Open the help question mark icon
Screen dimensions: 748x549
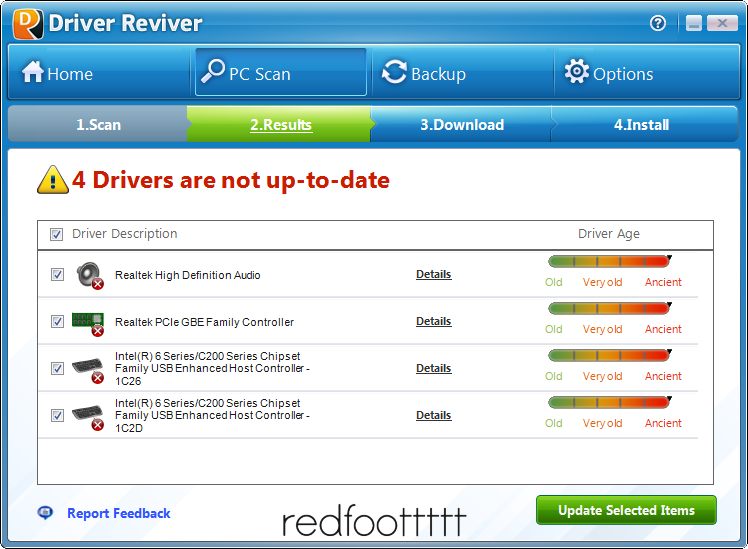[x=658, y=23]
